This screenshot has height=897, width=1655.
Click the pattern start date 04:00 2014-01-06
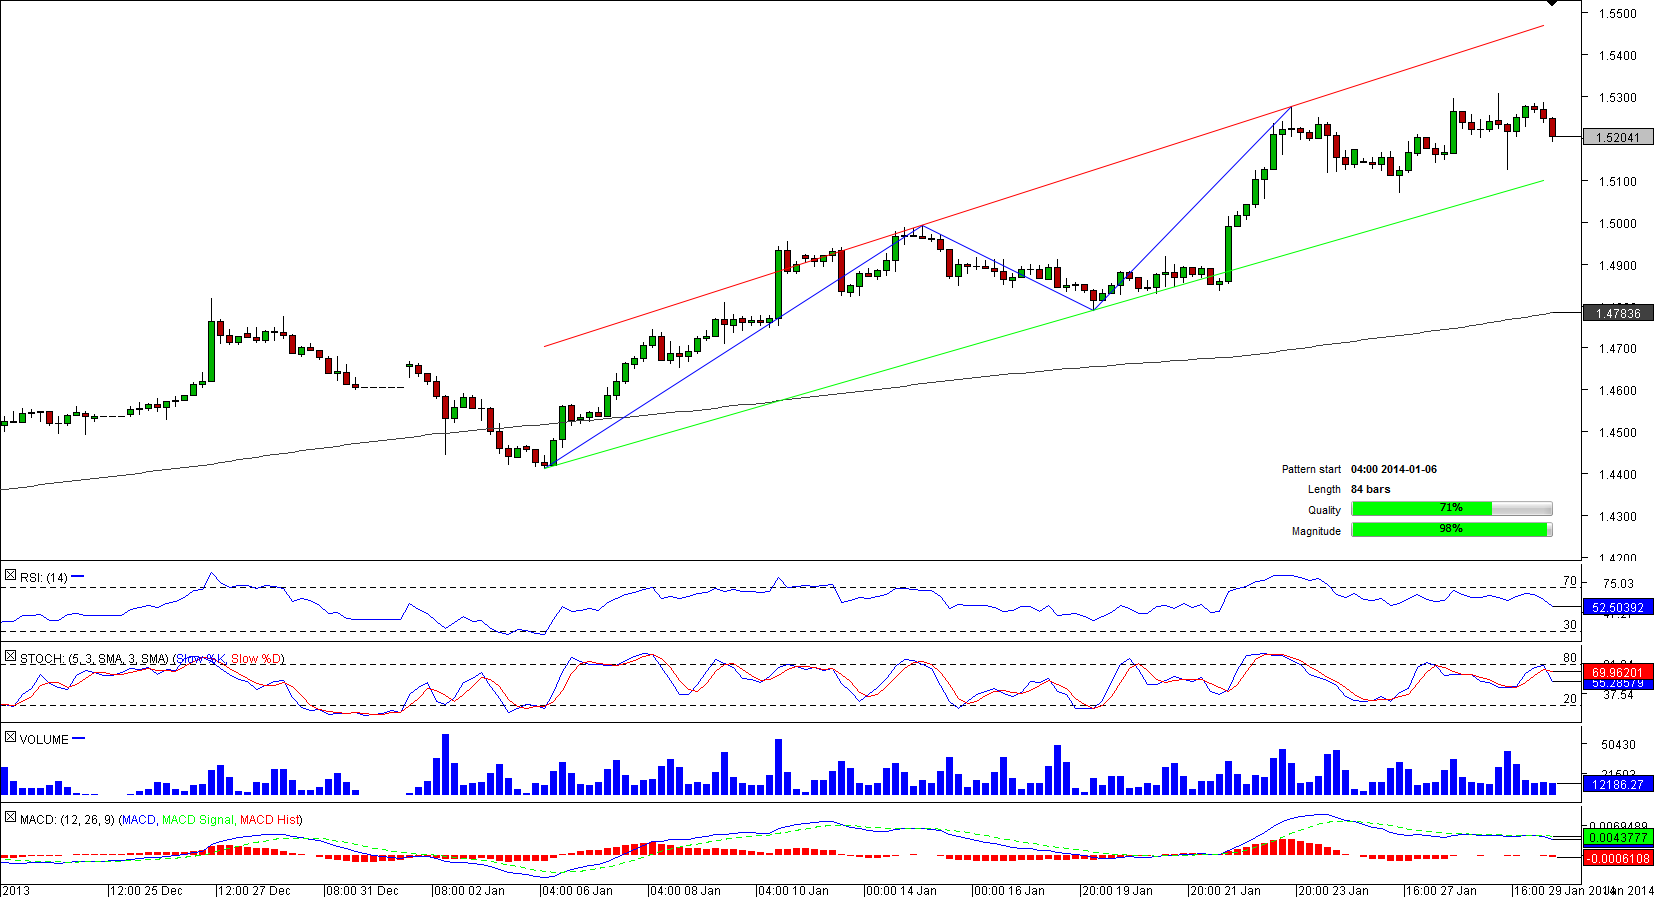(1394, 470)
